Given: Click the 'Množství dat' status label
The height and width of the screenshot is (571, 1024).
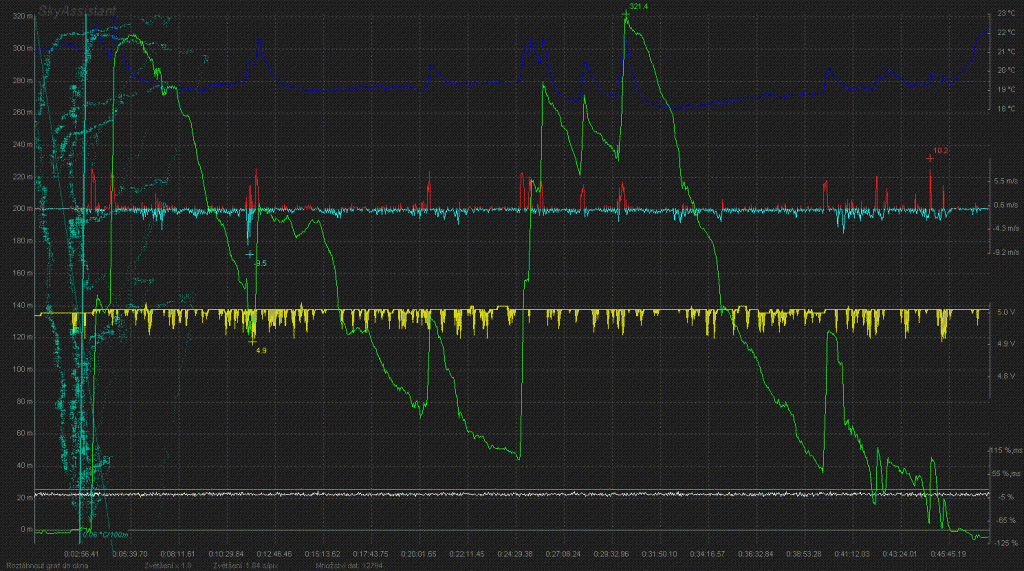Looking at the screenshot, I should [x=342, y=565].
